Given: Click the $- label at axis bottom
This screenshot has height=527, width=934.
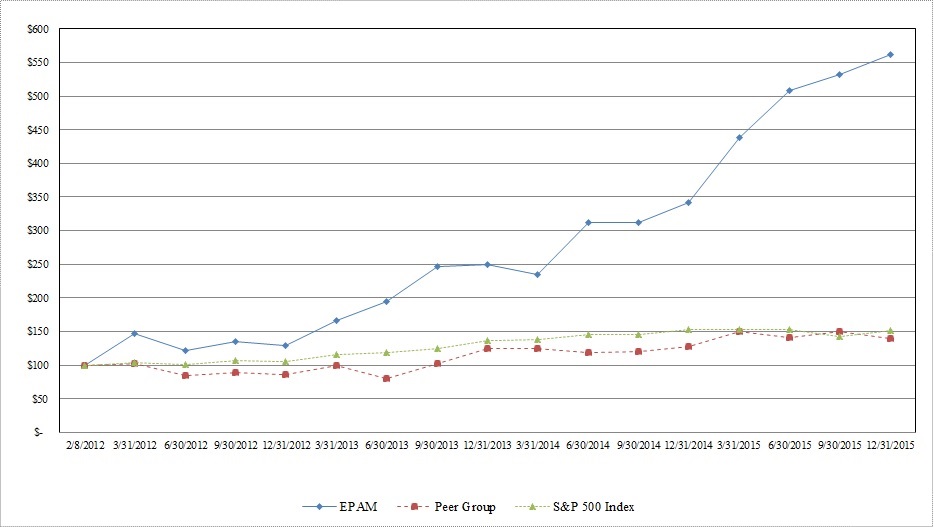Looking at the screenshot, I should tap(39, 433).
